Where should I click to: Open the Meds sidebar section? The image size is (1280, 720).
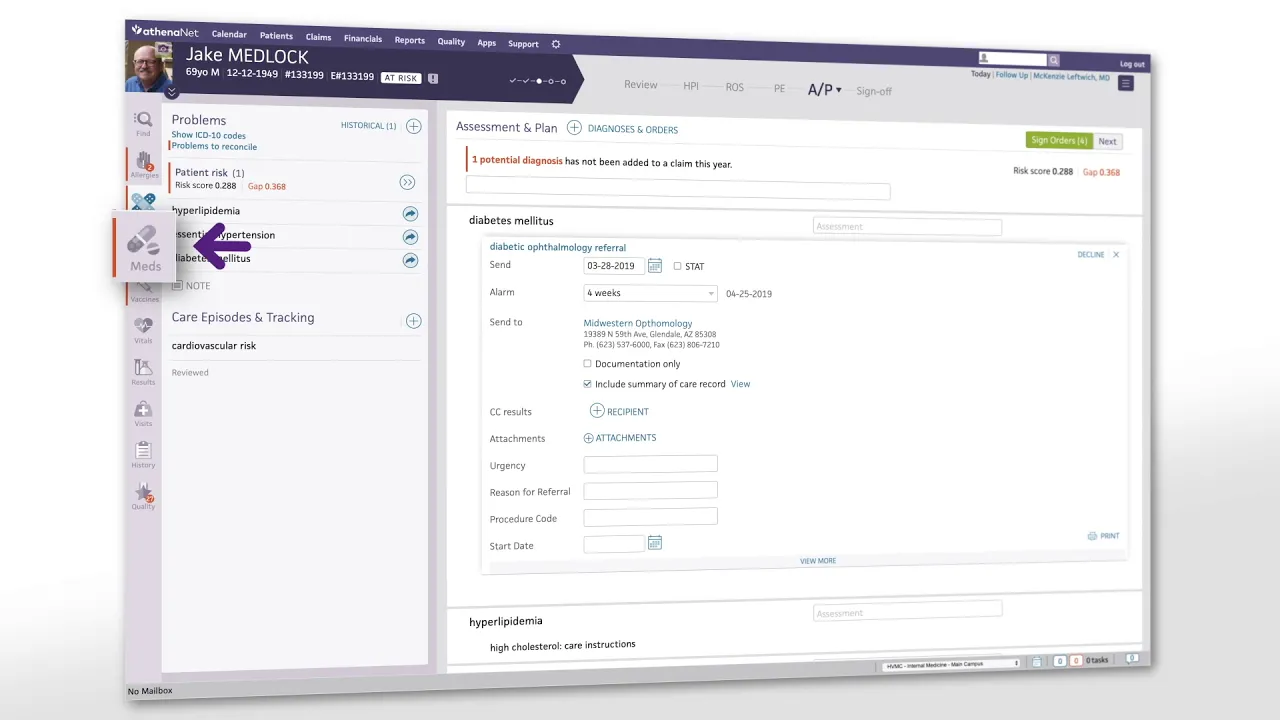144,247
